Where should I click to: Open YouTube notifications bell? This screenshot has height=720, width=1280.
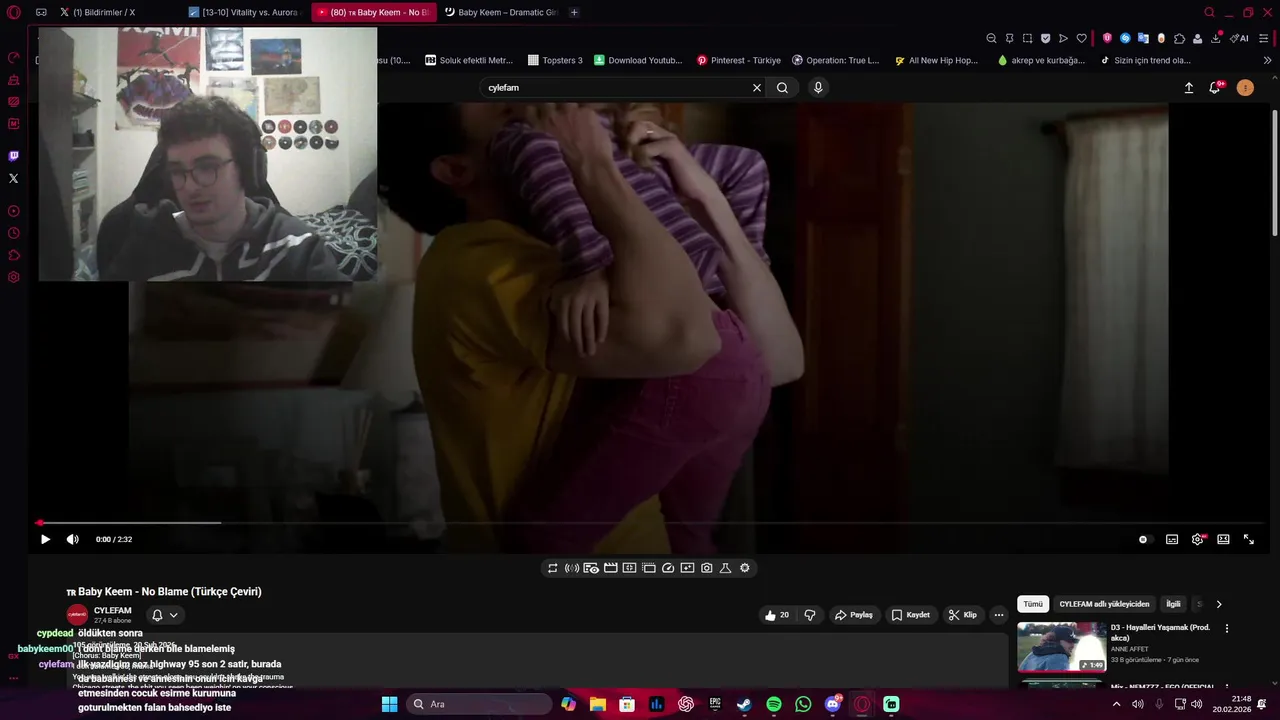point(1215,88)
